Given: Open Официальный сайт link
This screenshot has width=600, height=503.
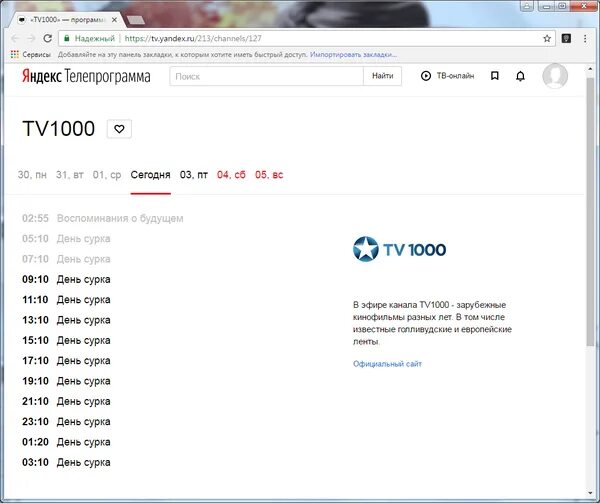Looking at the screenshot, I should point(387,364).
